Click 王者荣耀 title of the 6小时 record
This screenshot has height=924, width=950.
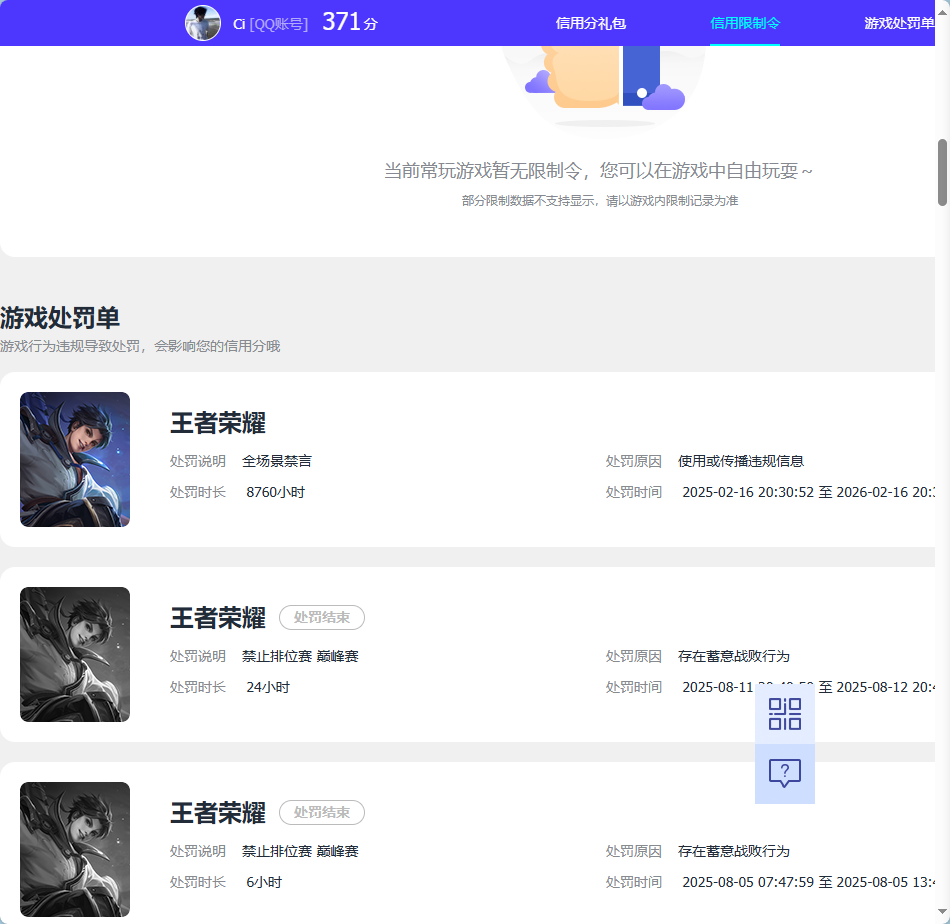coord(218,813)
